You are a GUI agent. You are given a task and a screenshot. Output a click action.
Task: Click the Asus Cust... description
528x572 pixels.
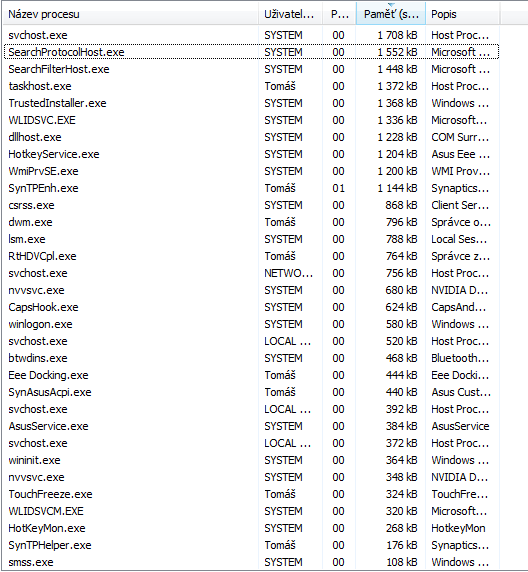[461, 392]
